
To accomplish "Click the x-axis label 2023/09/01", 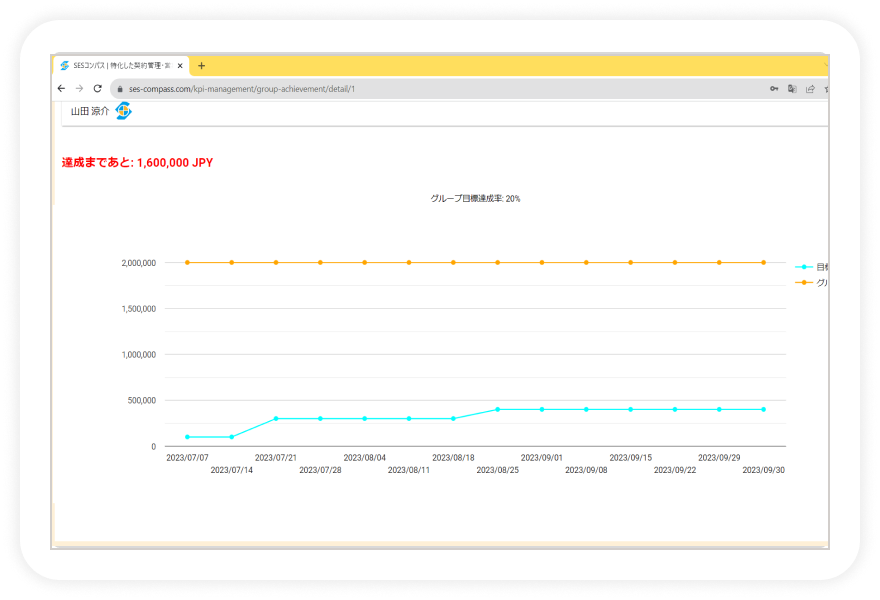I will 542,458.
